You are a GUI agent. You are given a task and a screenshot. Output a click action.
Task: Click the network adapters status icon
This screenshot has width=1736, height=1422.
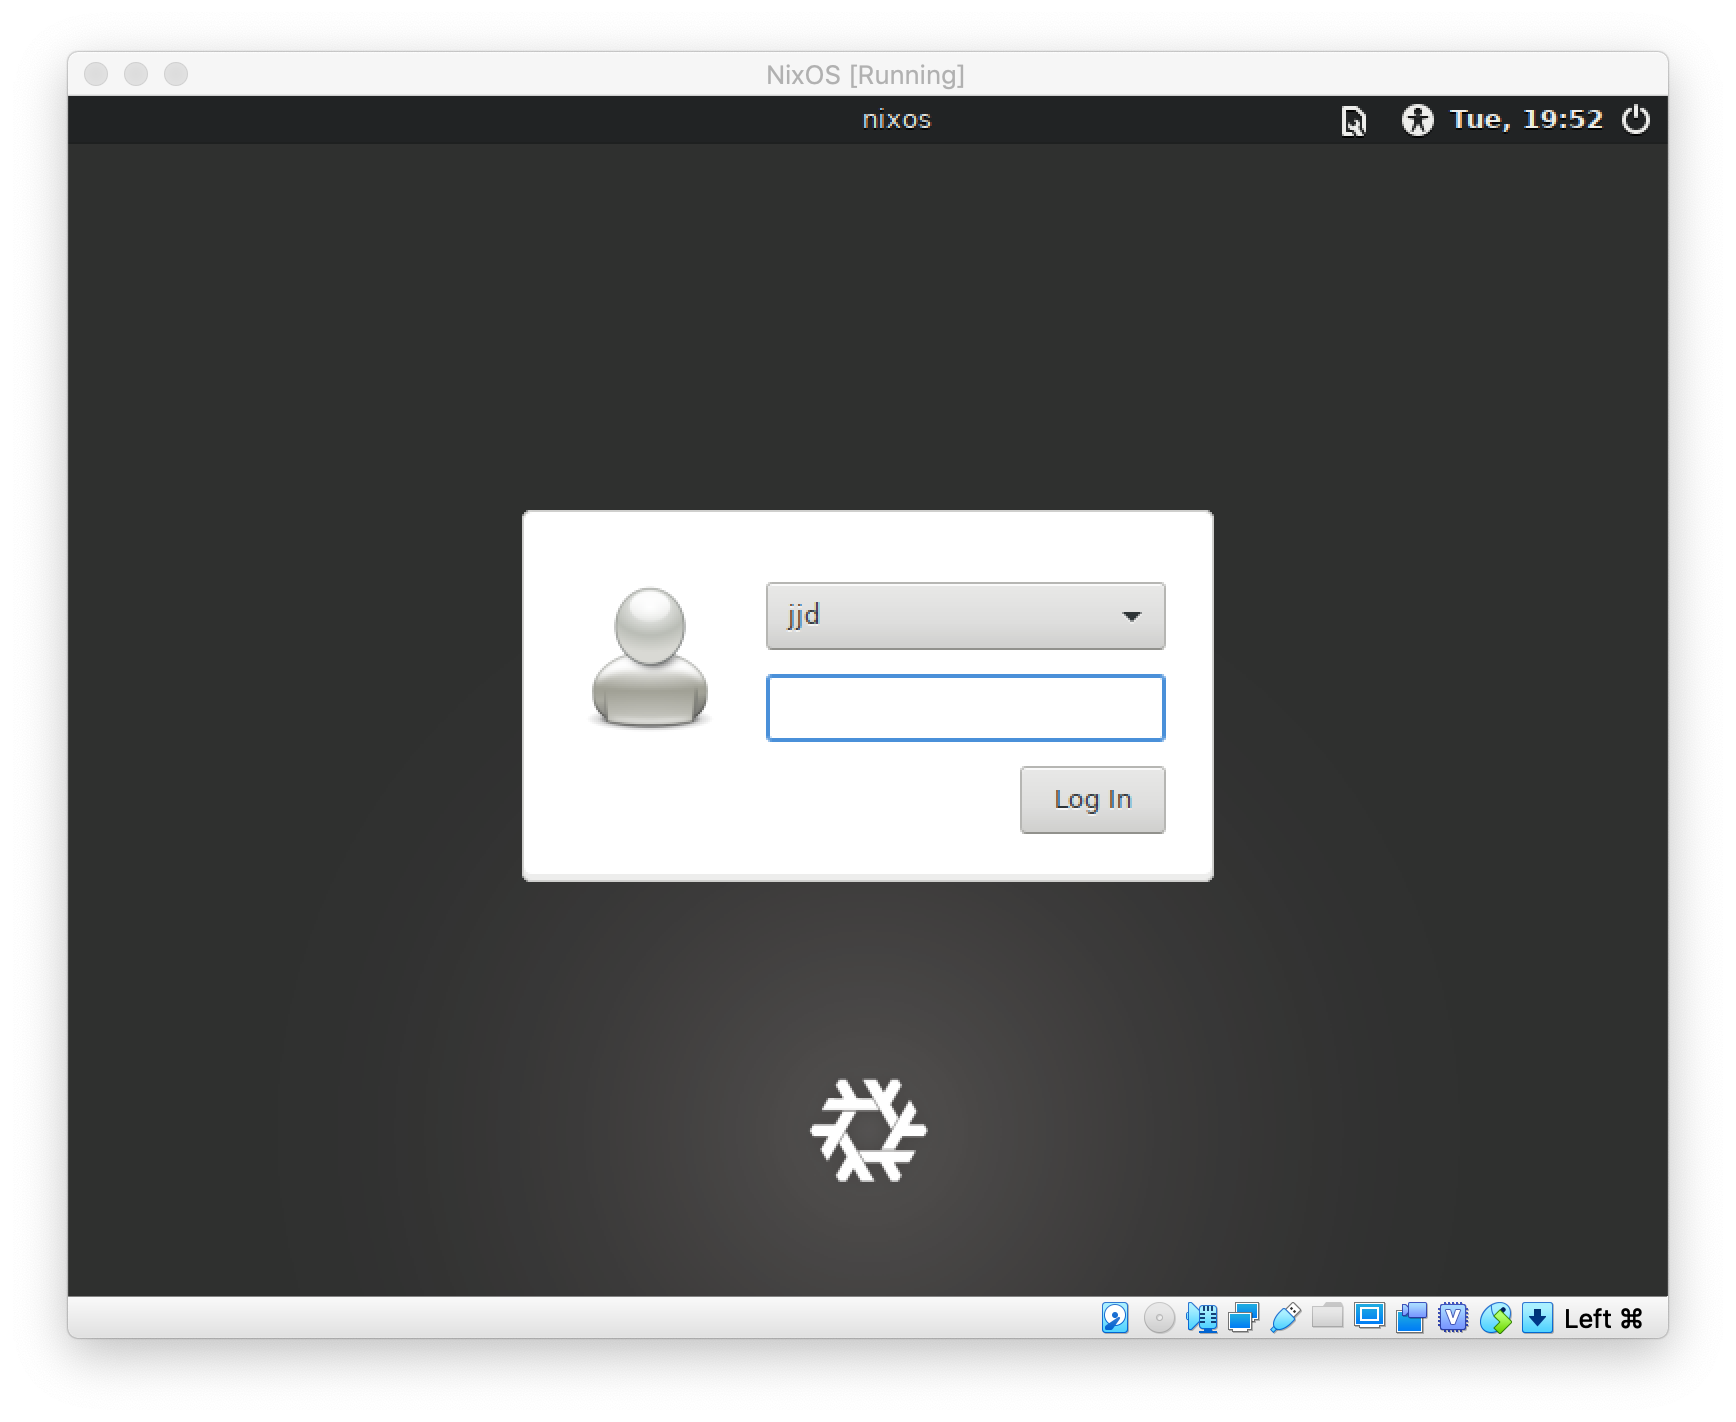(1243, 1318)
